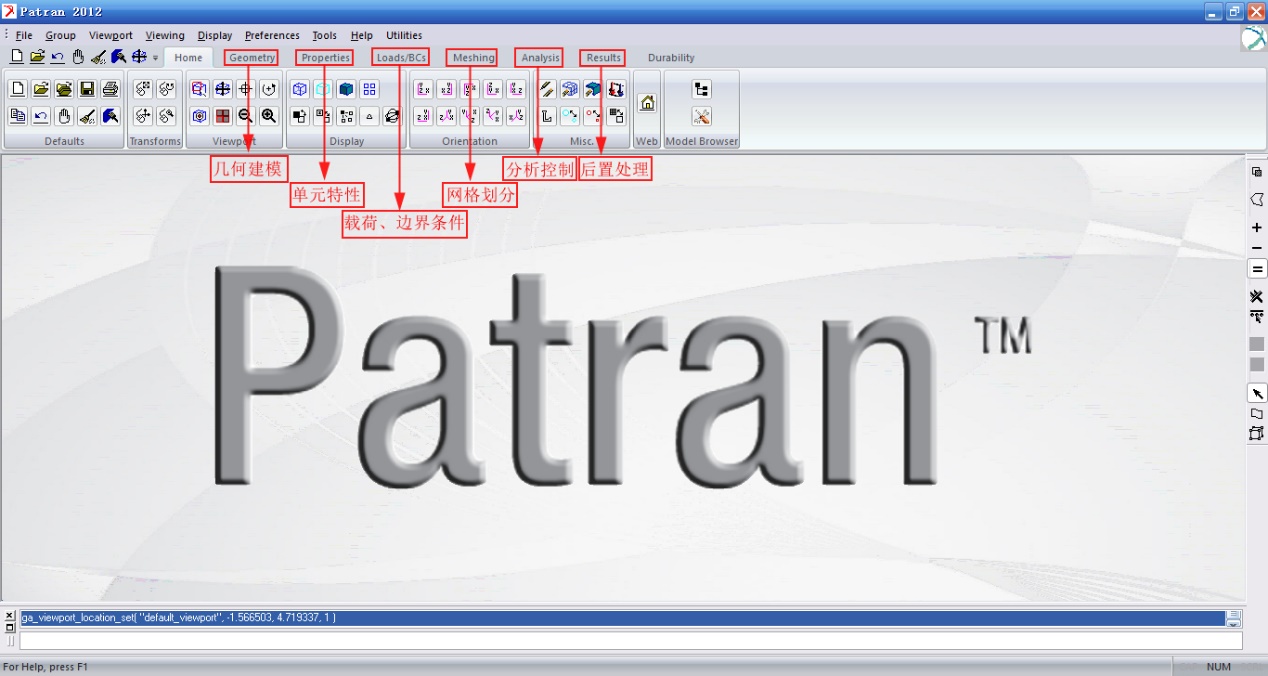Click the Smooth shaded solid cube icon
1268x676 pixels.
pos(346,89)
